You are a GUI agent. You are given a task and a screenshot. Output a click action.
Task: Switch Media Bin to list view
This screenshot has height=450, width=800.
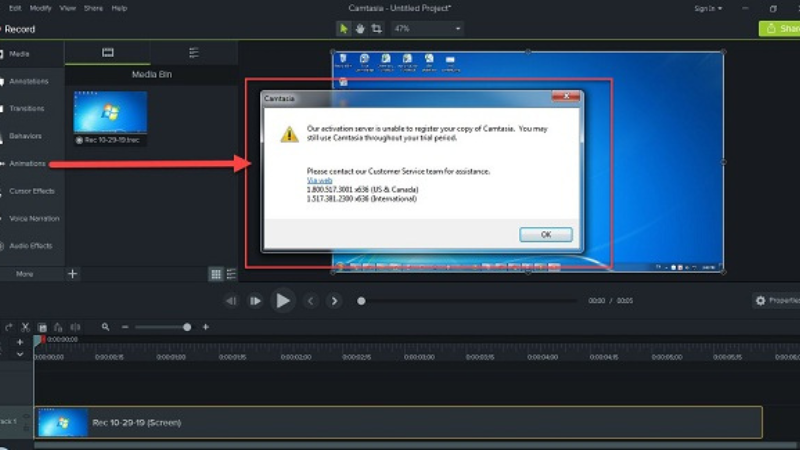pyautogui.click(x=232, y=273)
